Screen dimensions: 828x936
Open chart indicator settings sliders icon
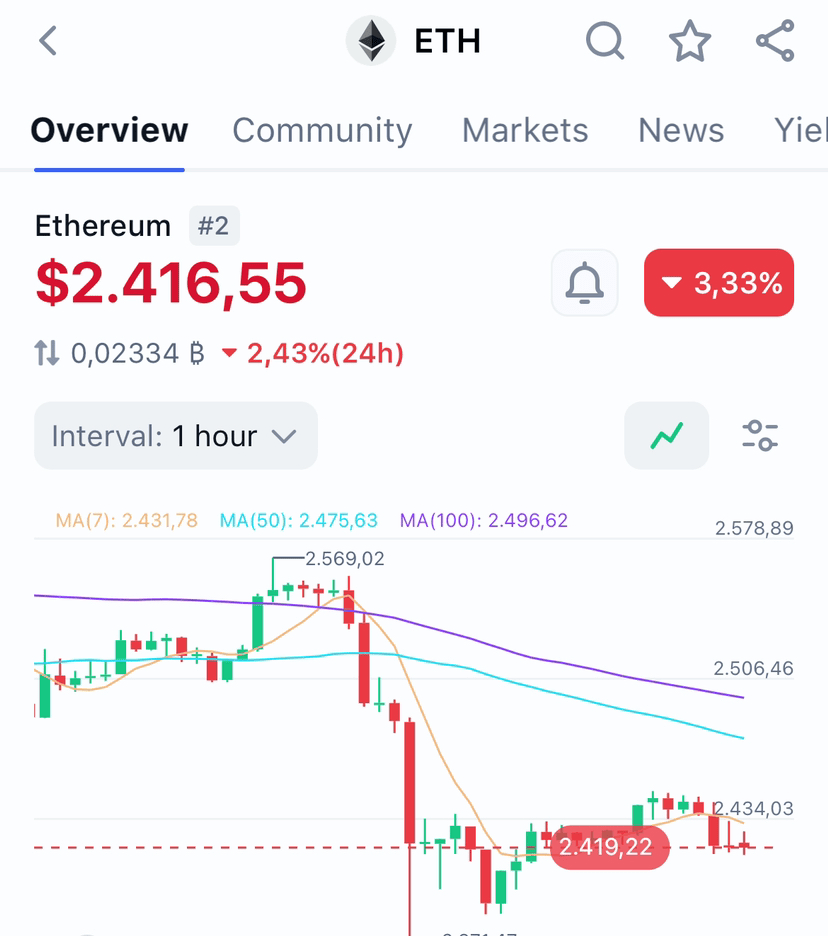click(760, 436)
